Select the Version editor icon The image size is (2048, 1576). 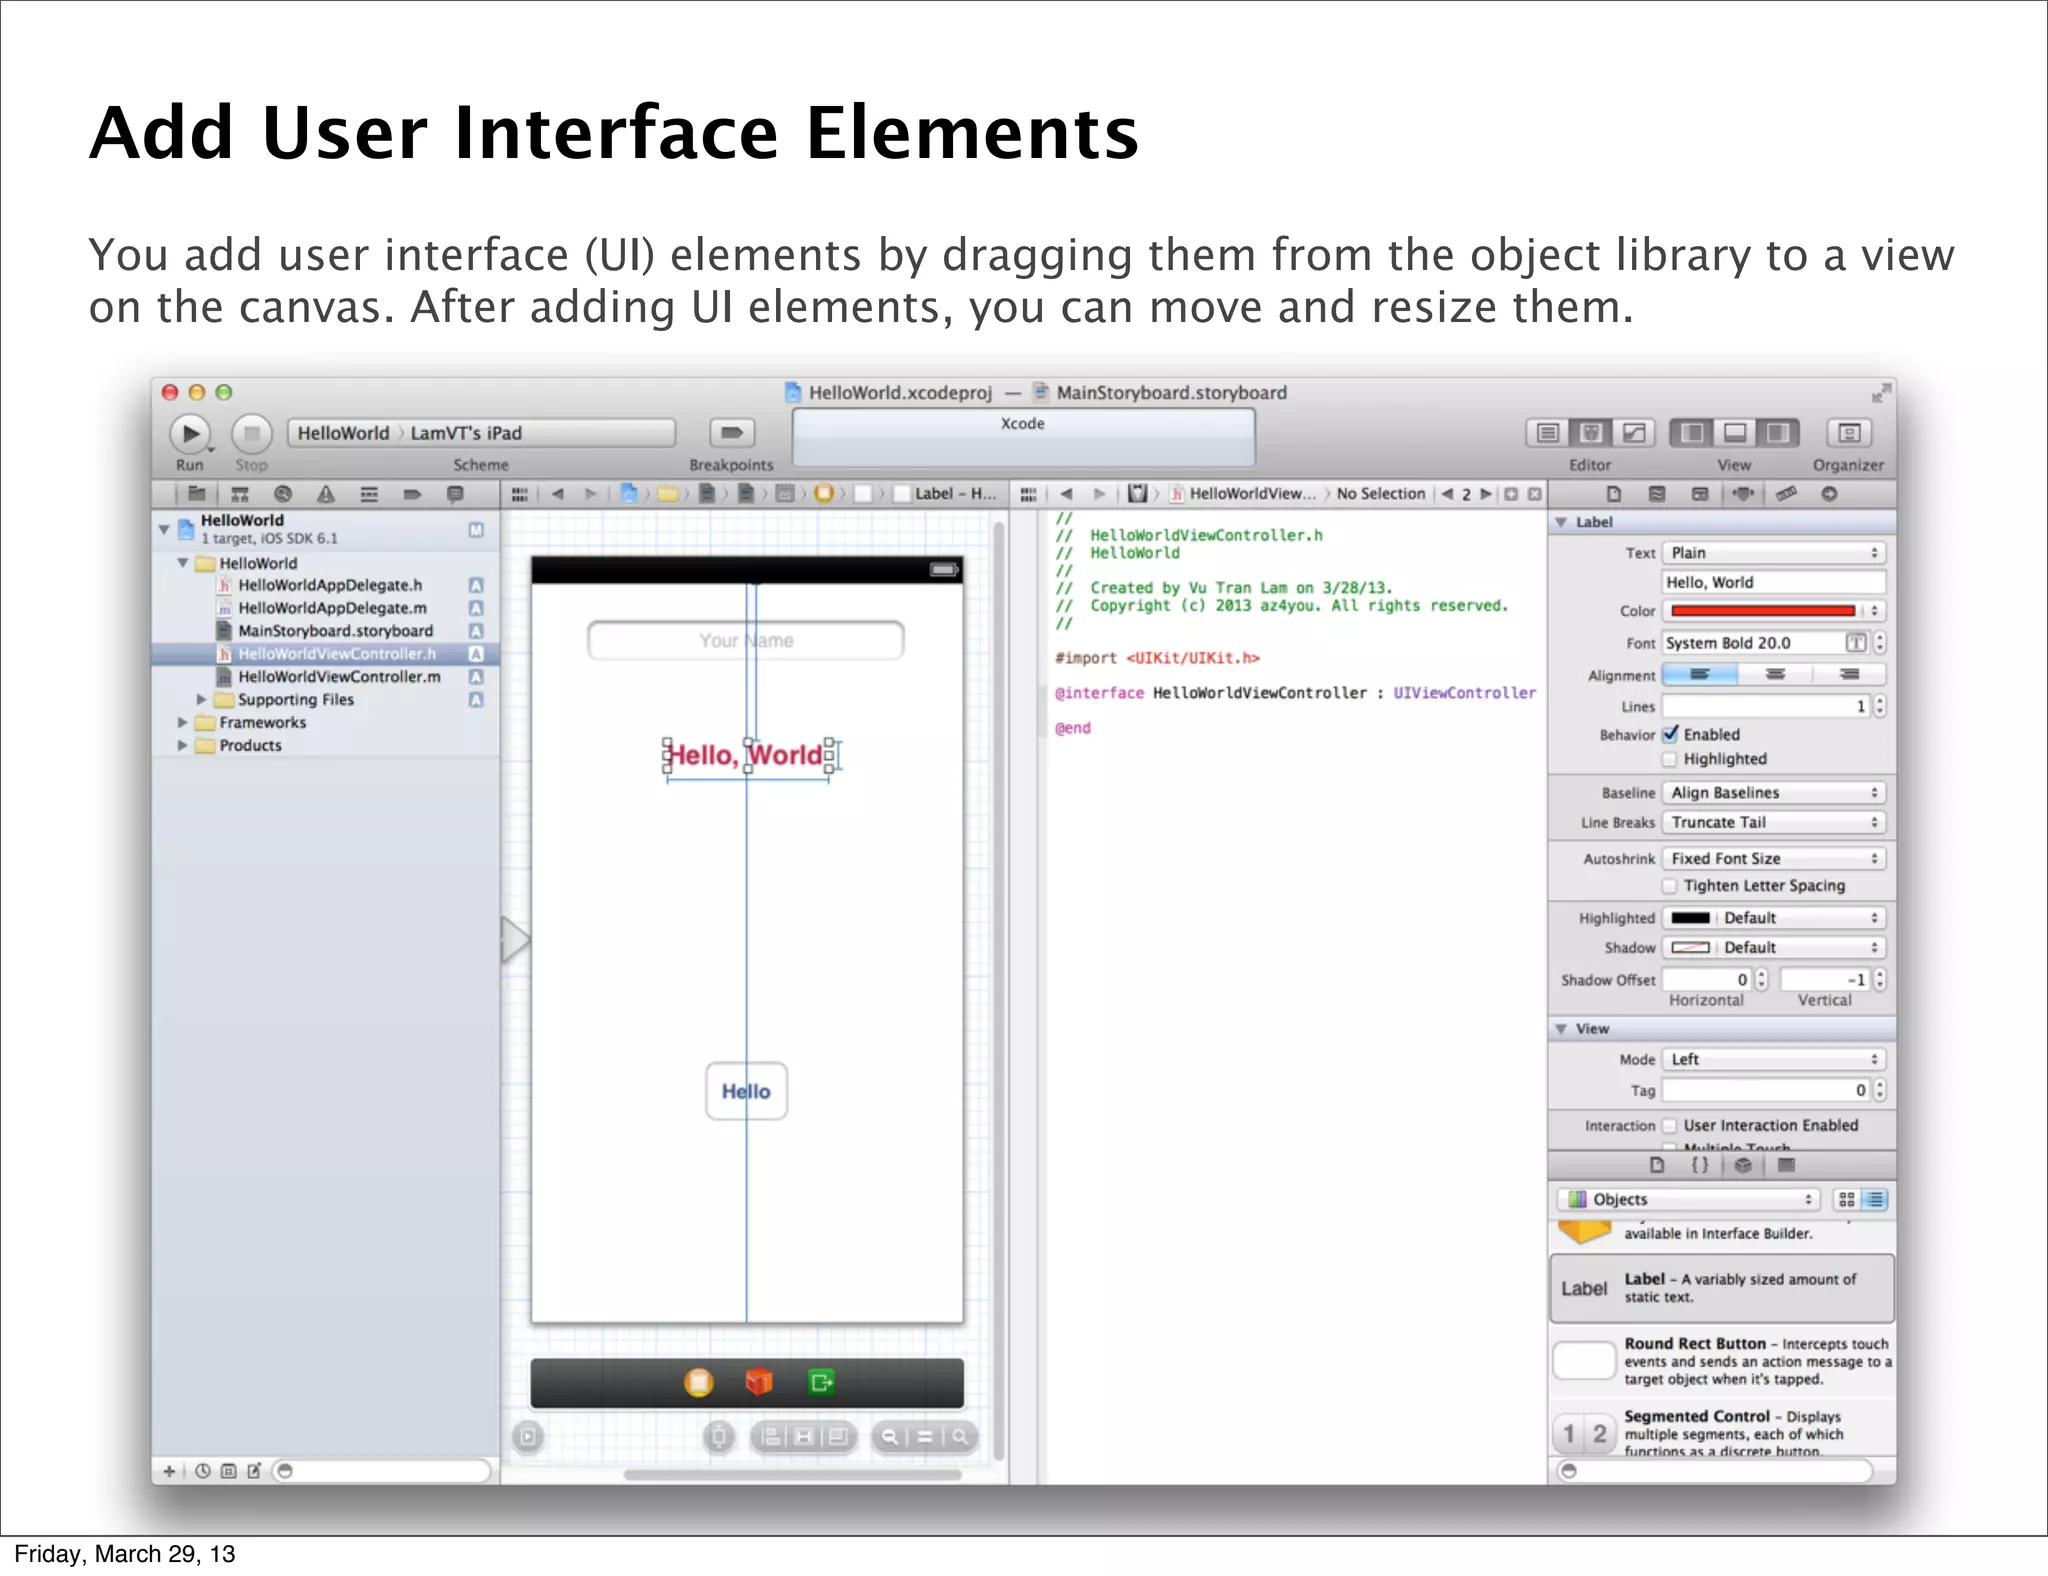[x=1634, y=433]
